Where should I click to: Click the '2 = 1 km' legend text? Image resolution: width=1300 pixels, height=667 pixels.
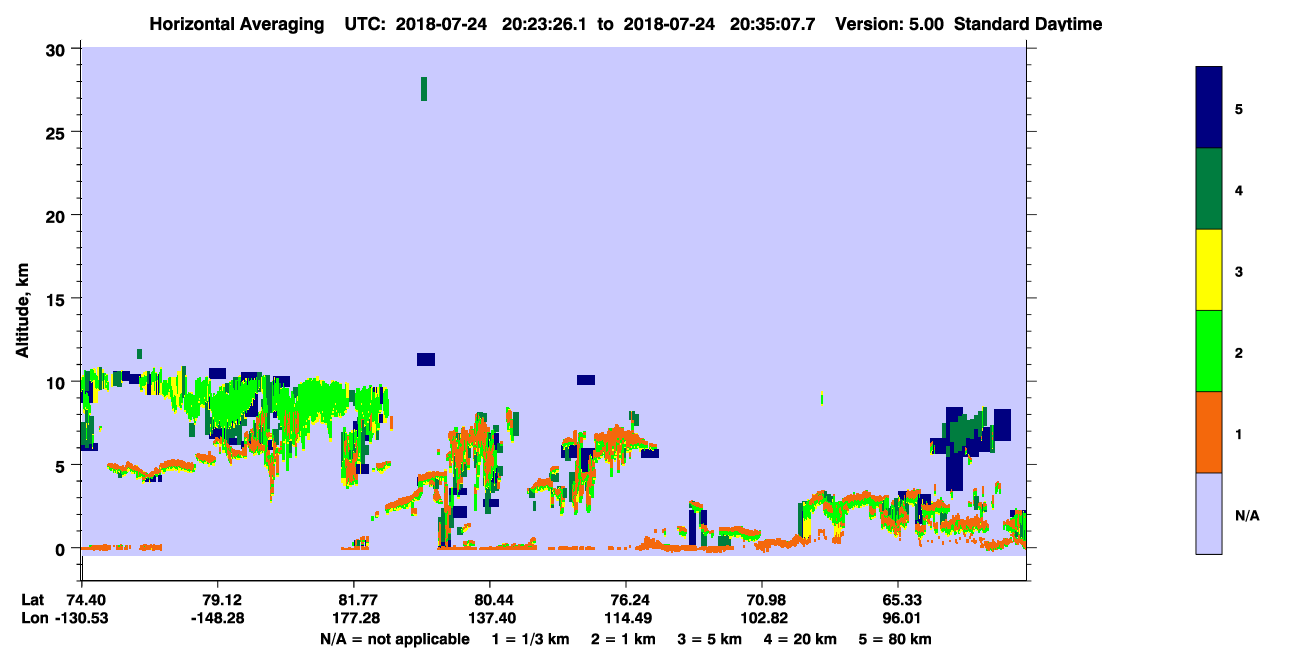pos(626,639)
